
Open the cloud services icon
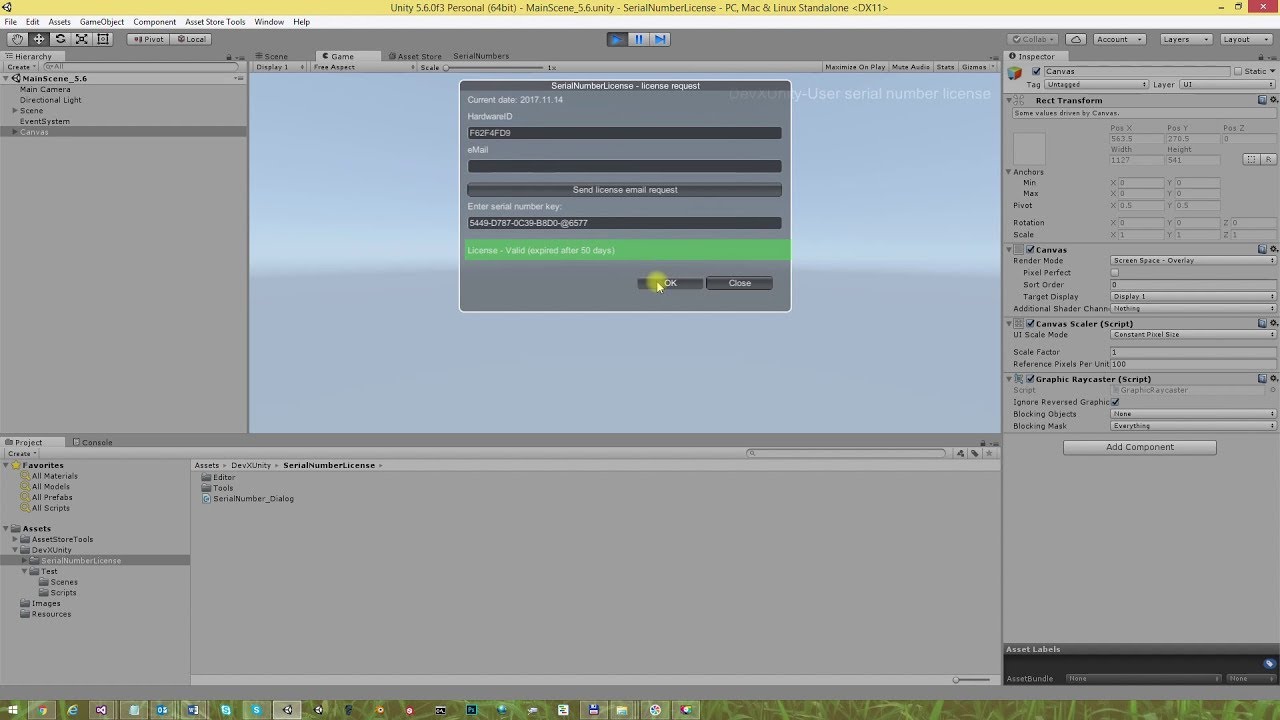pos(1076,39)
